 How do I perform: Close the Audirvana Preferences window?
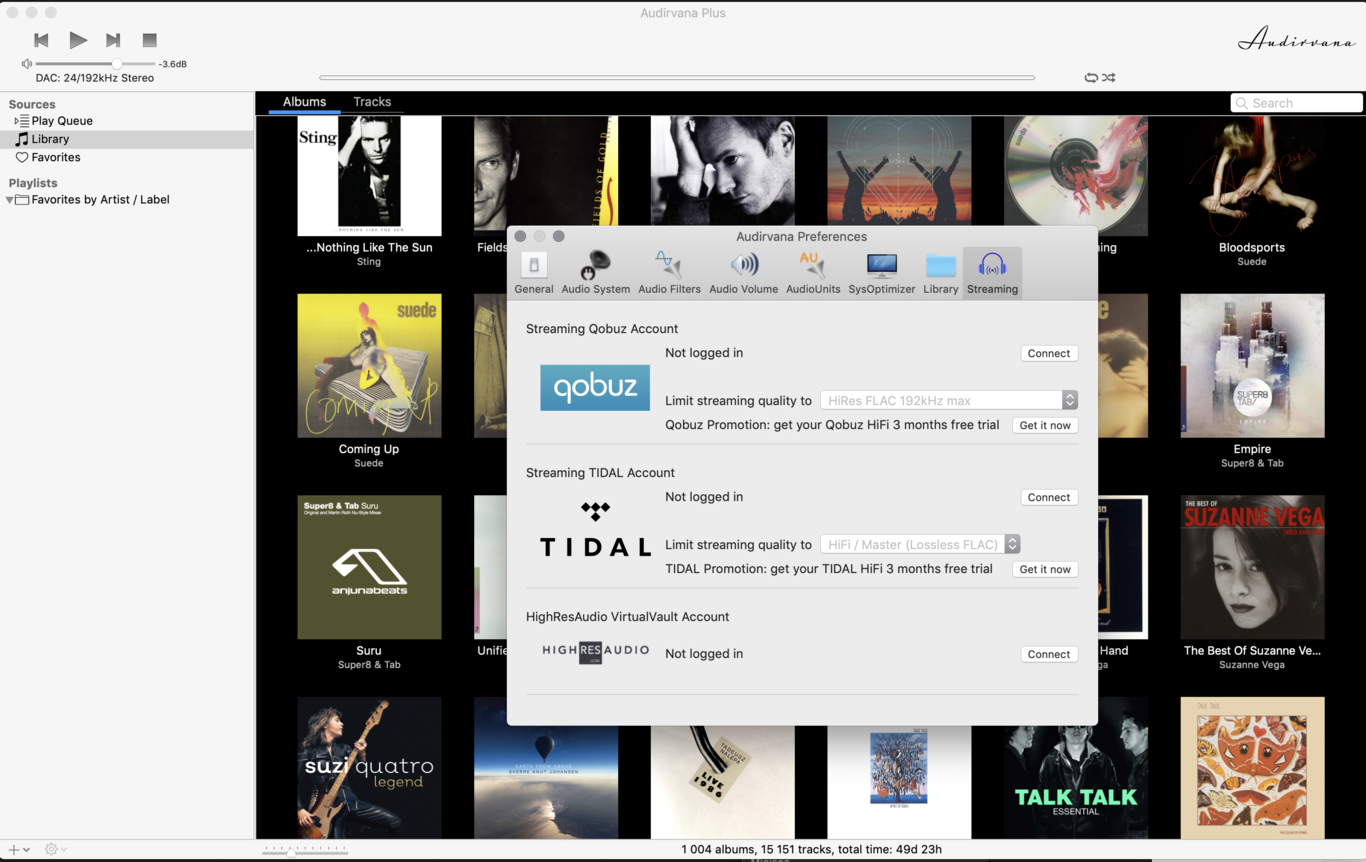pos(520,236)
